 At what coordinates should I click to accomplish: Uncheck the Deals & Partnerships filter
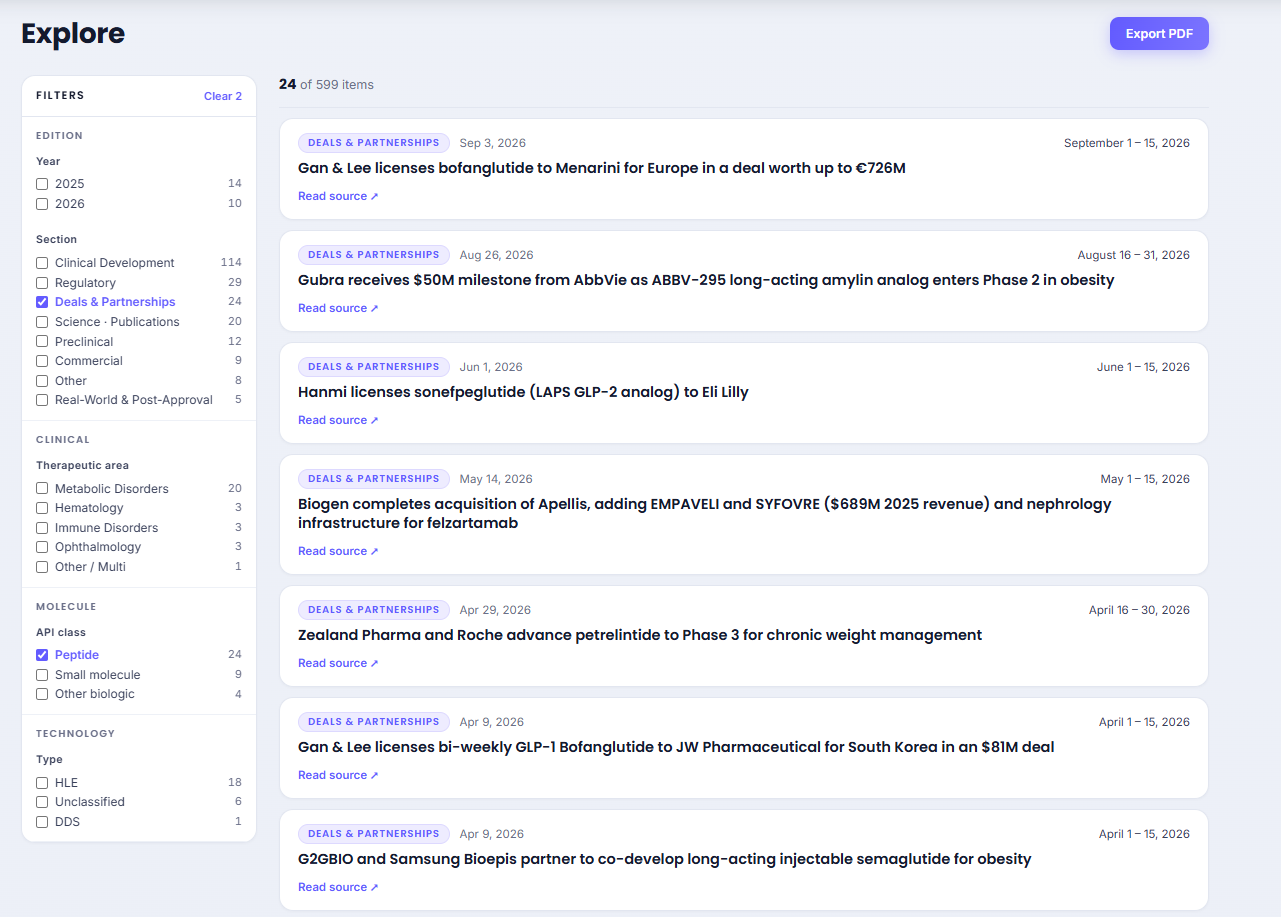tap(42, 302)
